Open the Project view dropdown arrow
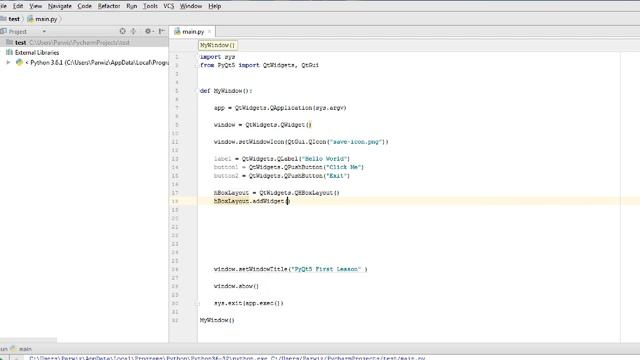This screenshot has height=360, width=640. pos(44,31)
